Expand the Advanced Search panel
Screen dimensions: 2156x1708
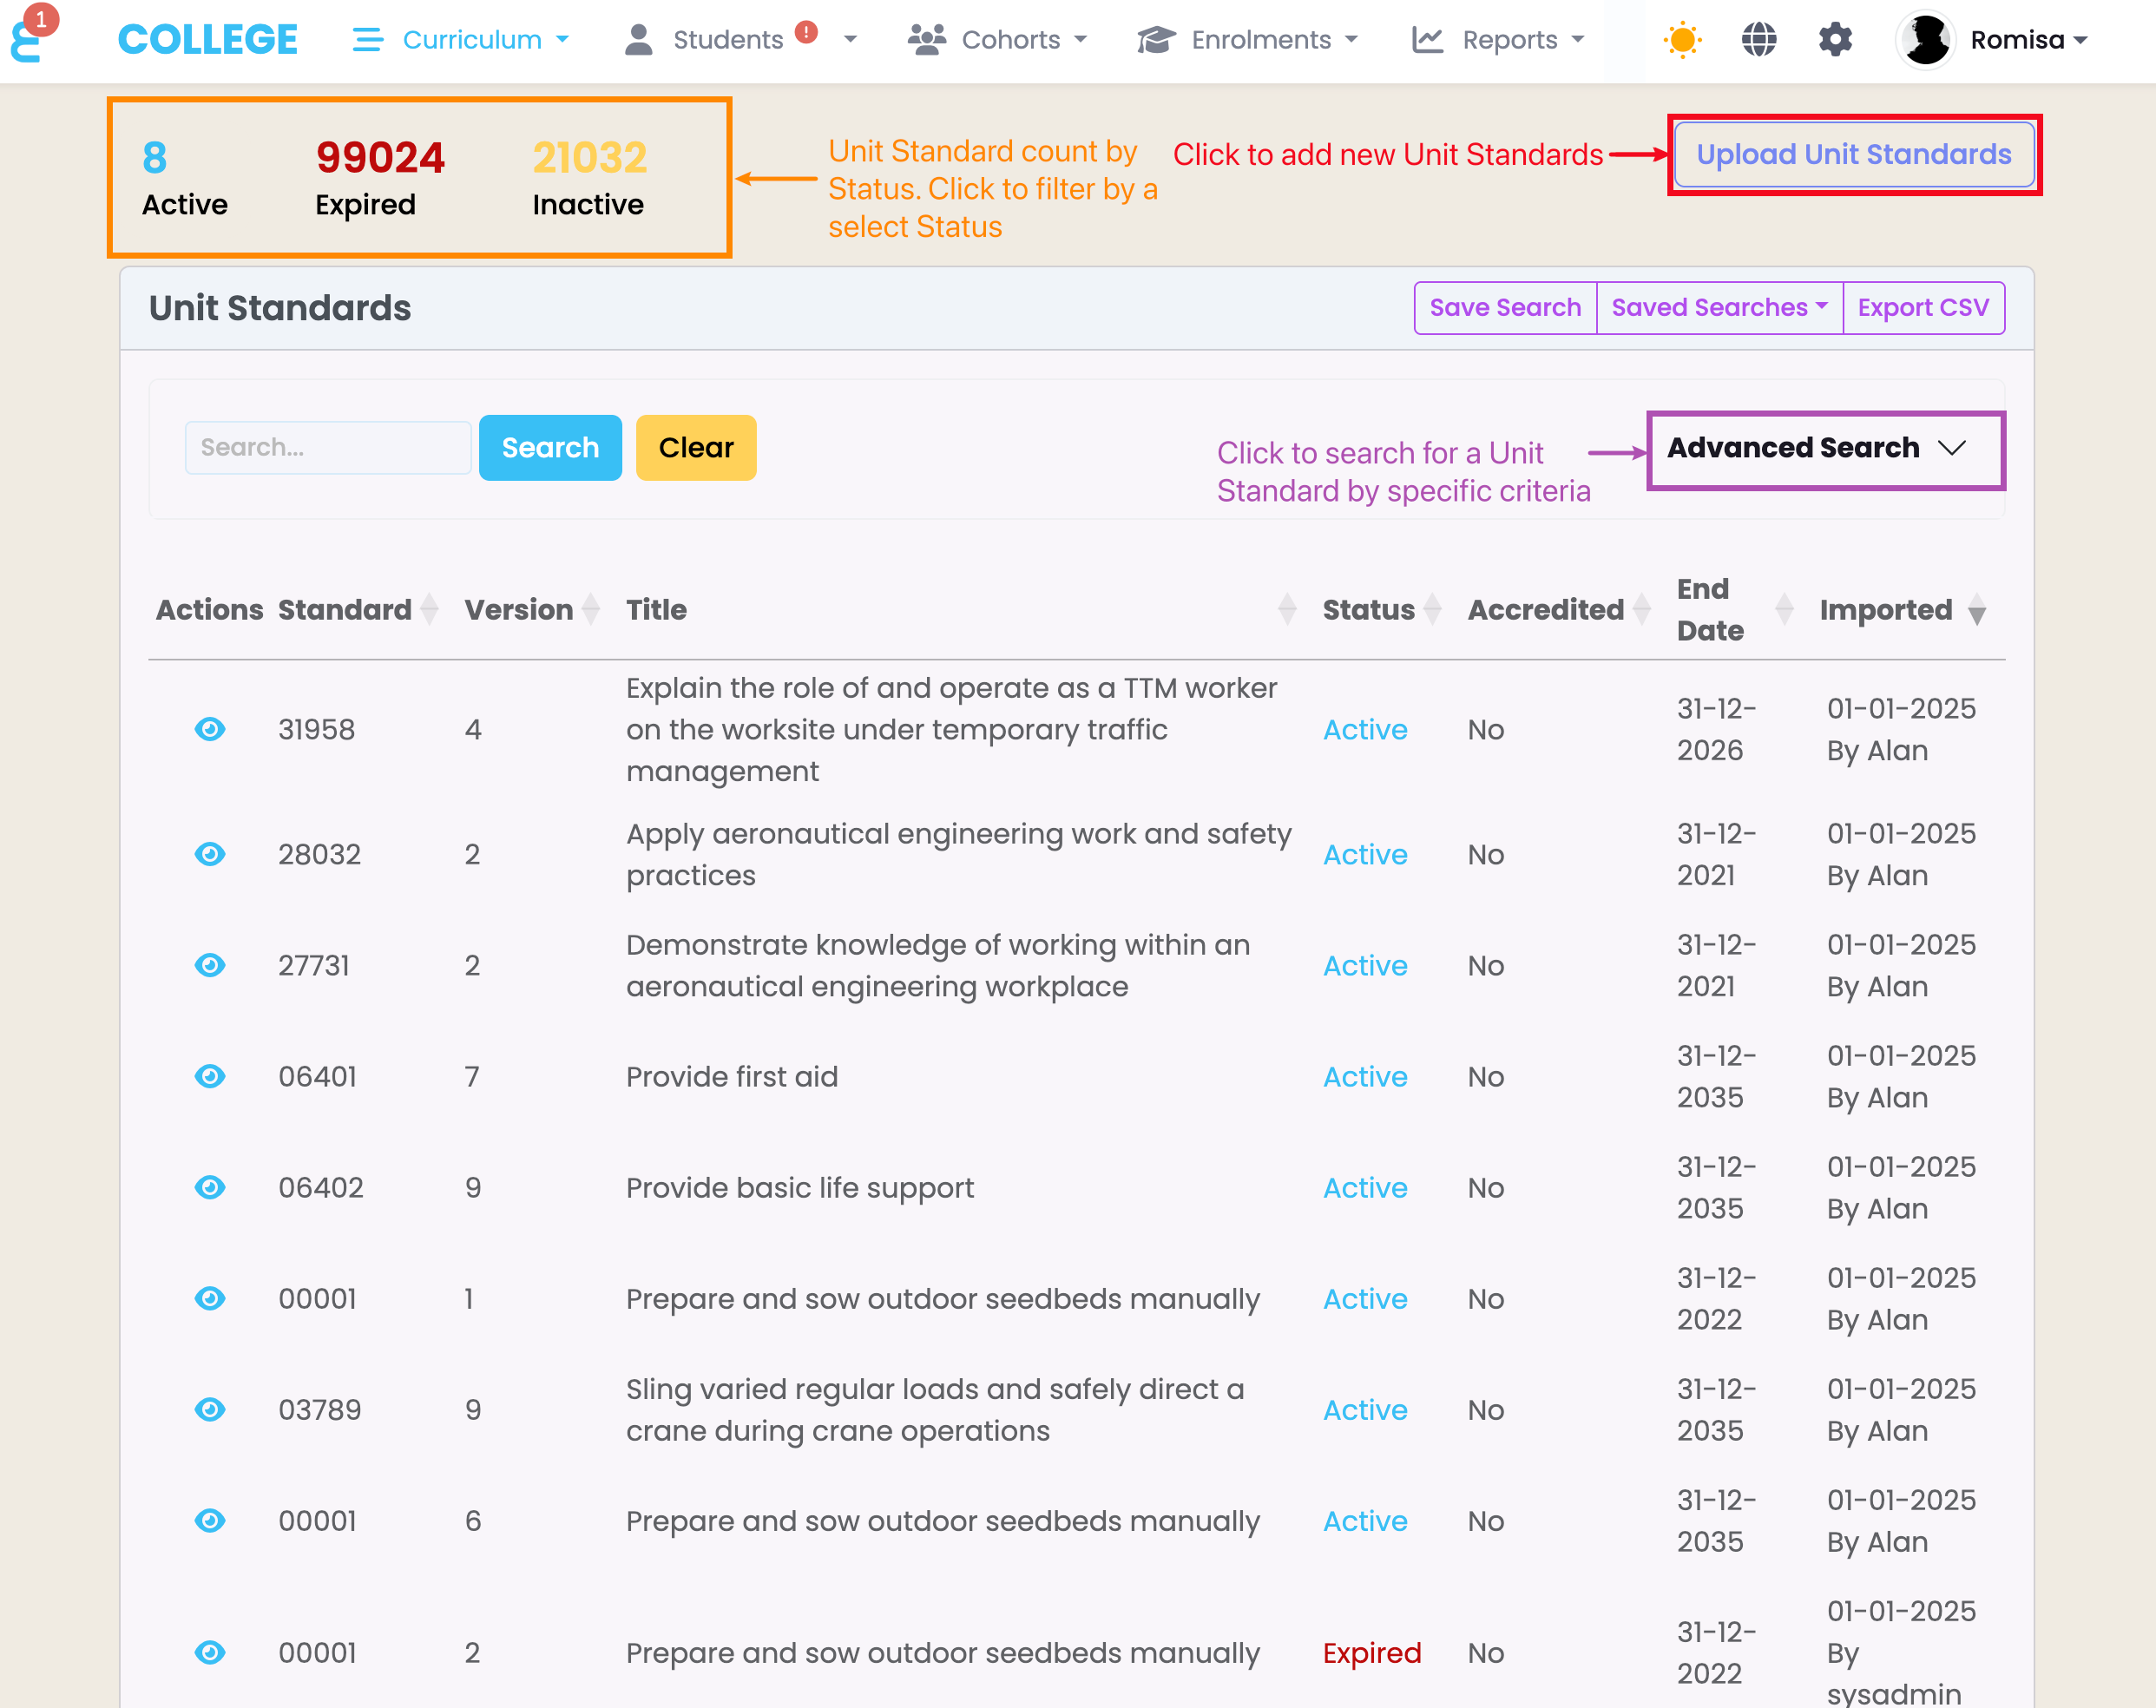[x=1824, y=449]
